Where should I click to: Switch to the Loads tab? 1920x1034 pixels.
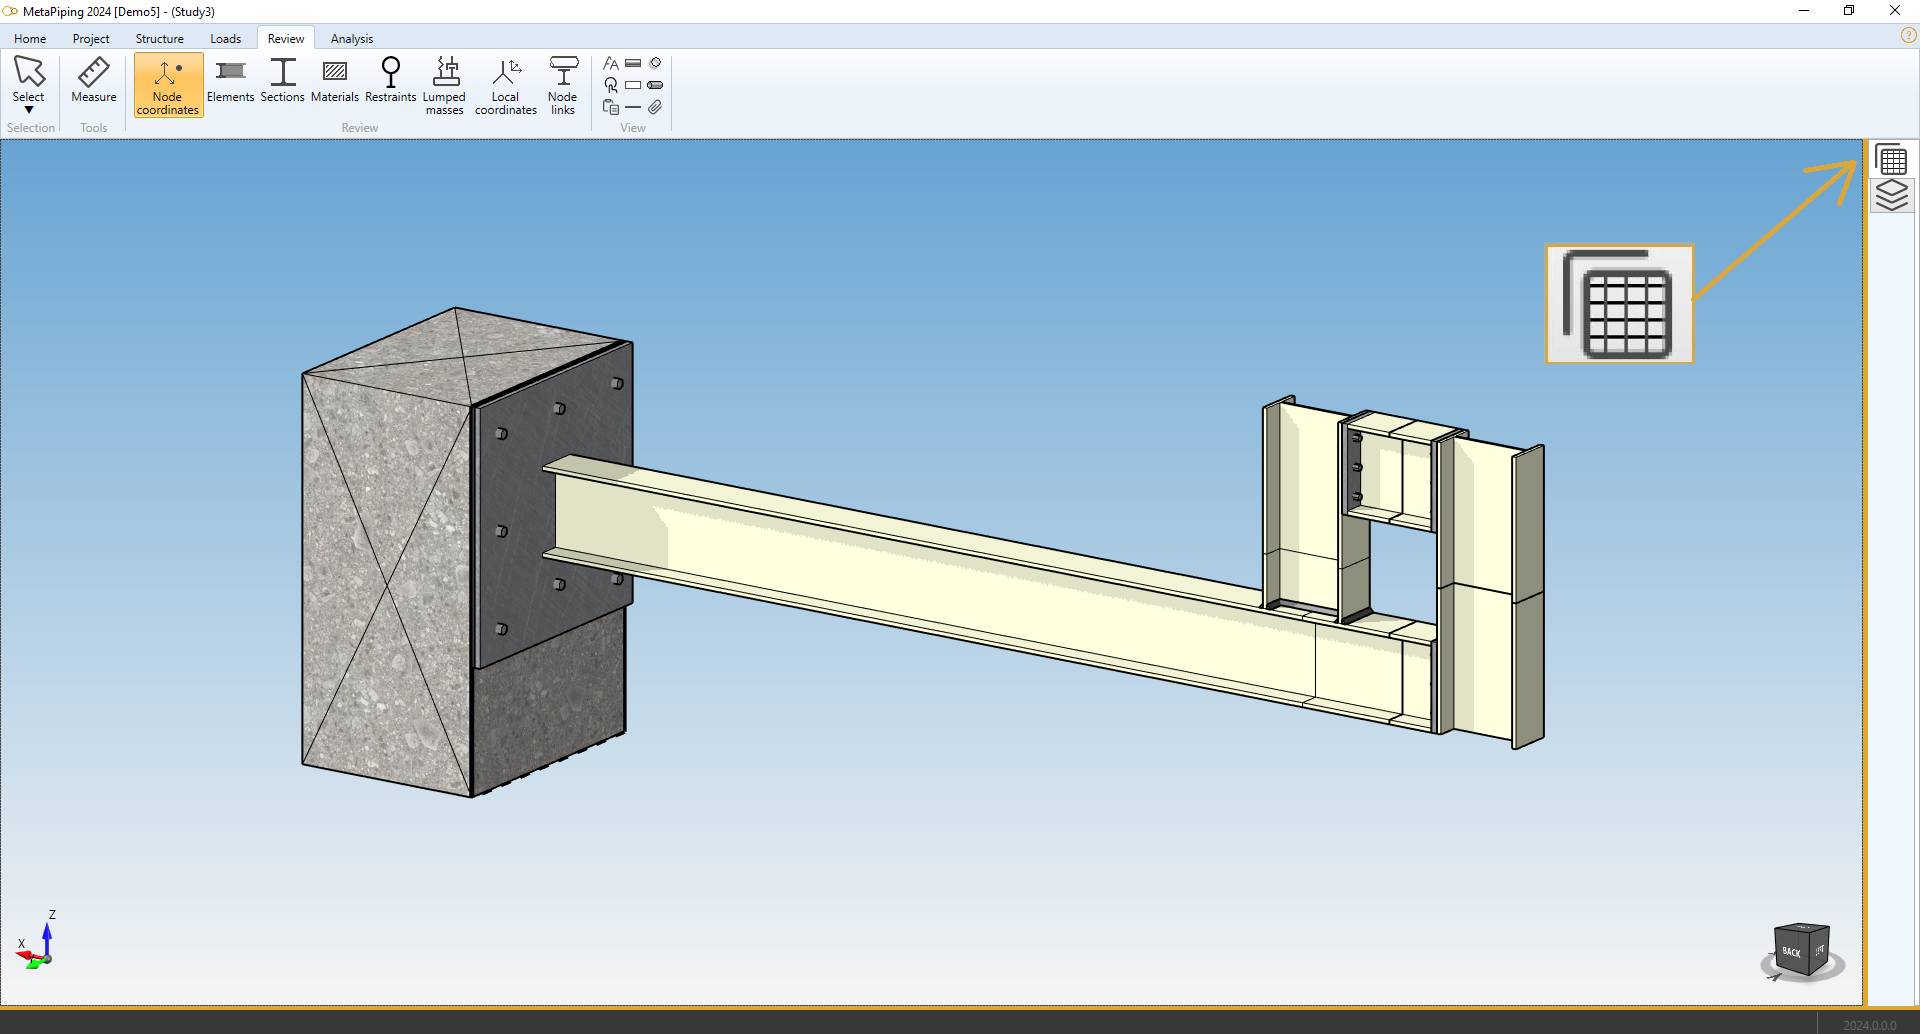point(226,38)
